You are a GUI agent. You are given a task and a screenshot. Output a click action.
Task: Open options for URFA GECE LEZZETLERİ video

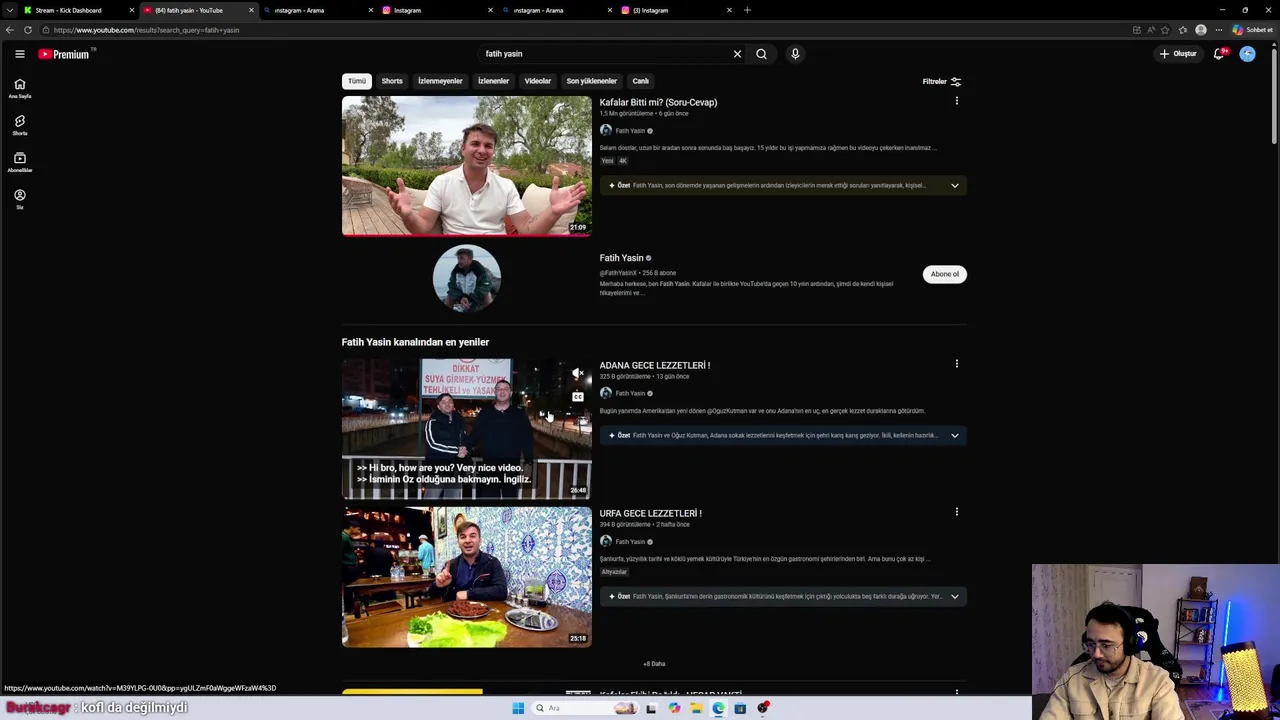coord(956,512)
